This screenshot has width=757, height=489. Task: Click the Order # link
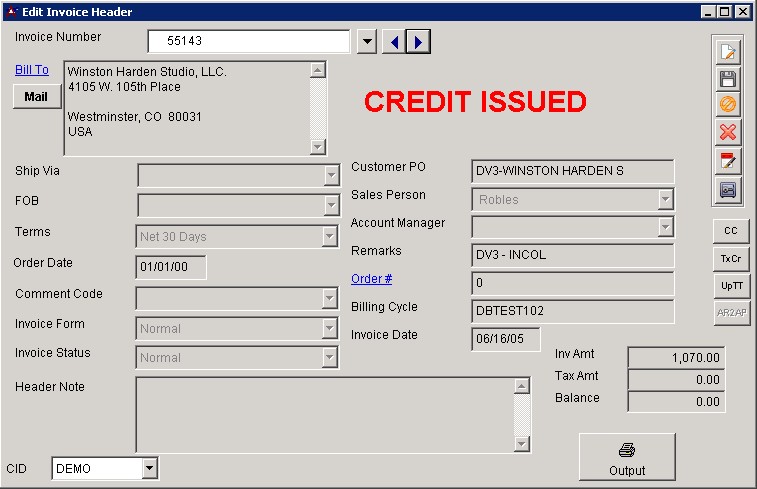tap(371, 279)
